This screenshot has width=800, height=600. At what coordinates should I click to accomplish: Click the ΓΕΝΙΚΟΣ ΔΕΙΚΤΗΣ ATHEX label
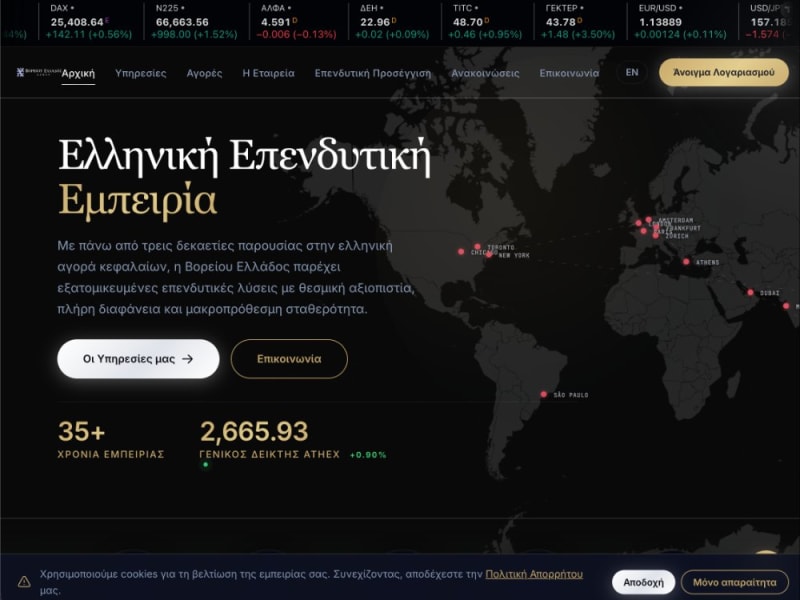[x=269, y=454]
